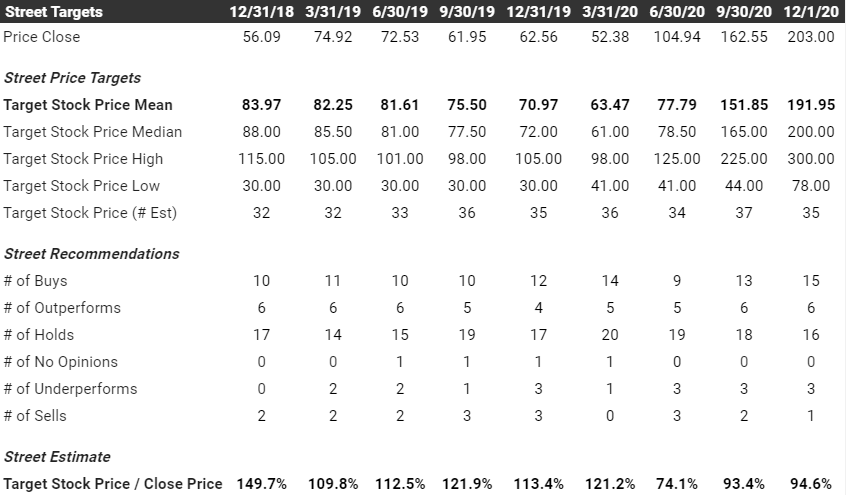Select the Street Recommendations section heading
The height and width of the screenshot is (495, 846).
click(x=92, y=254)
